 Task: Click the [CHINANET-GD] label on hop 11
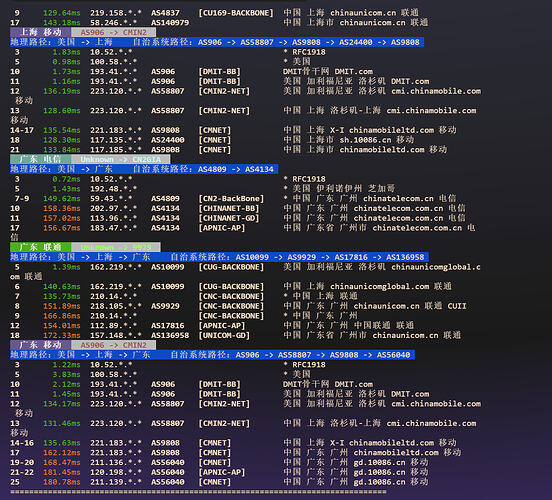228,218
